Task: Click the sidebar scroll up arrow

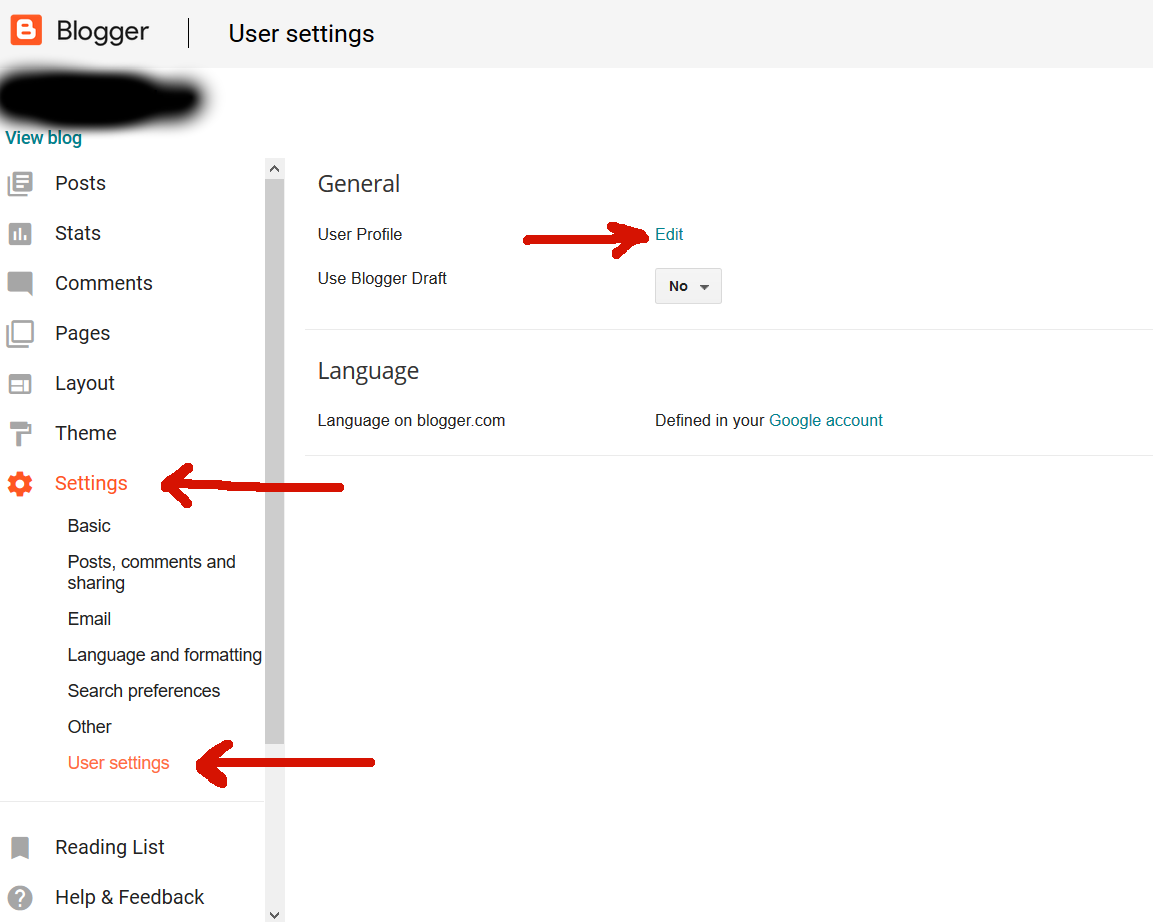Action: (274, 168)
